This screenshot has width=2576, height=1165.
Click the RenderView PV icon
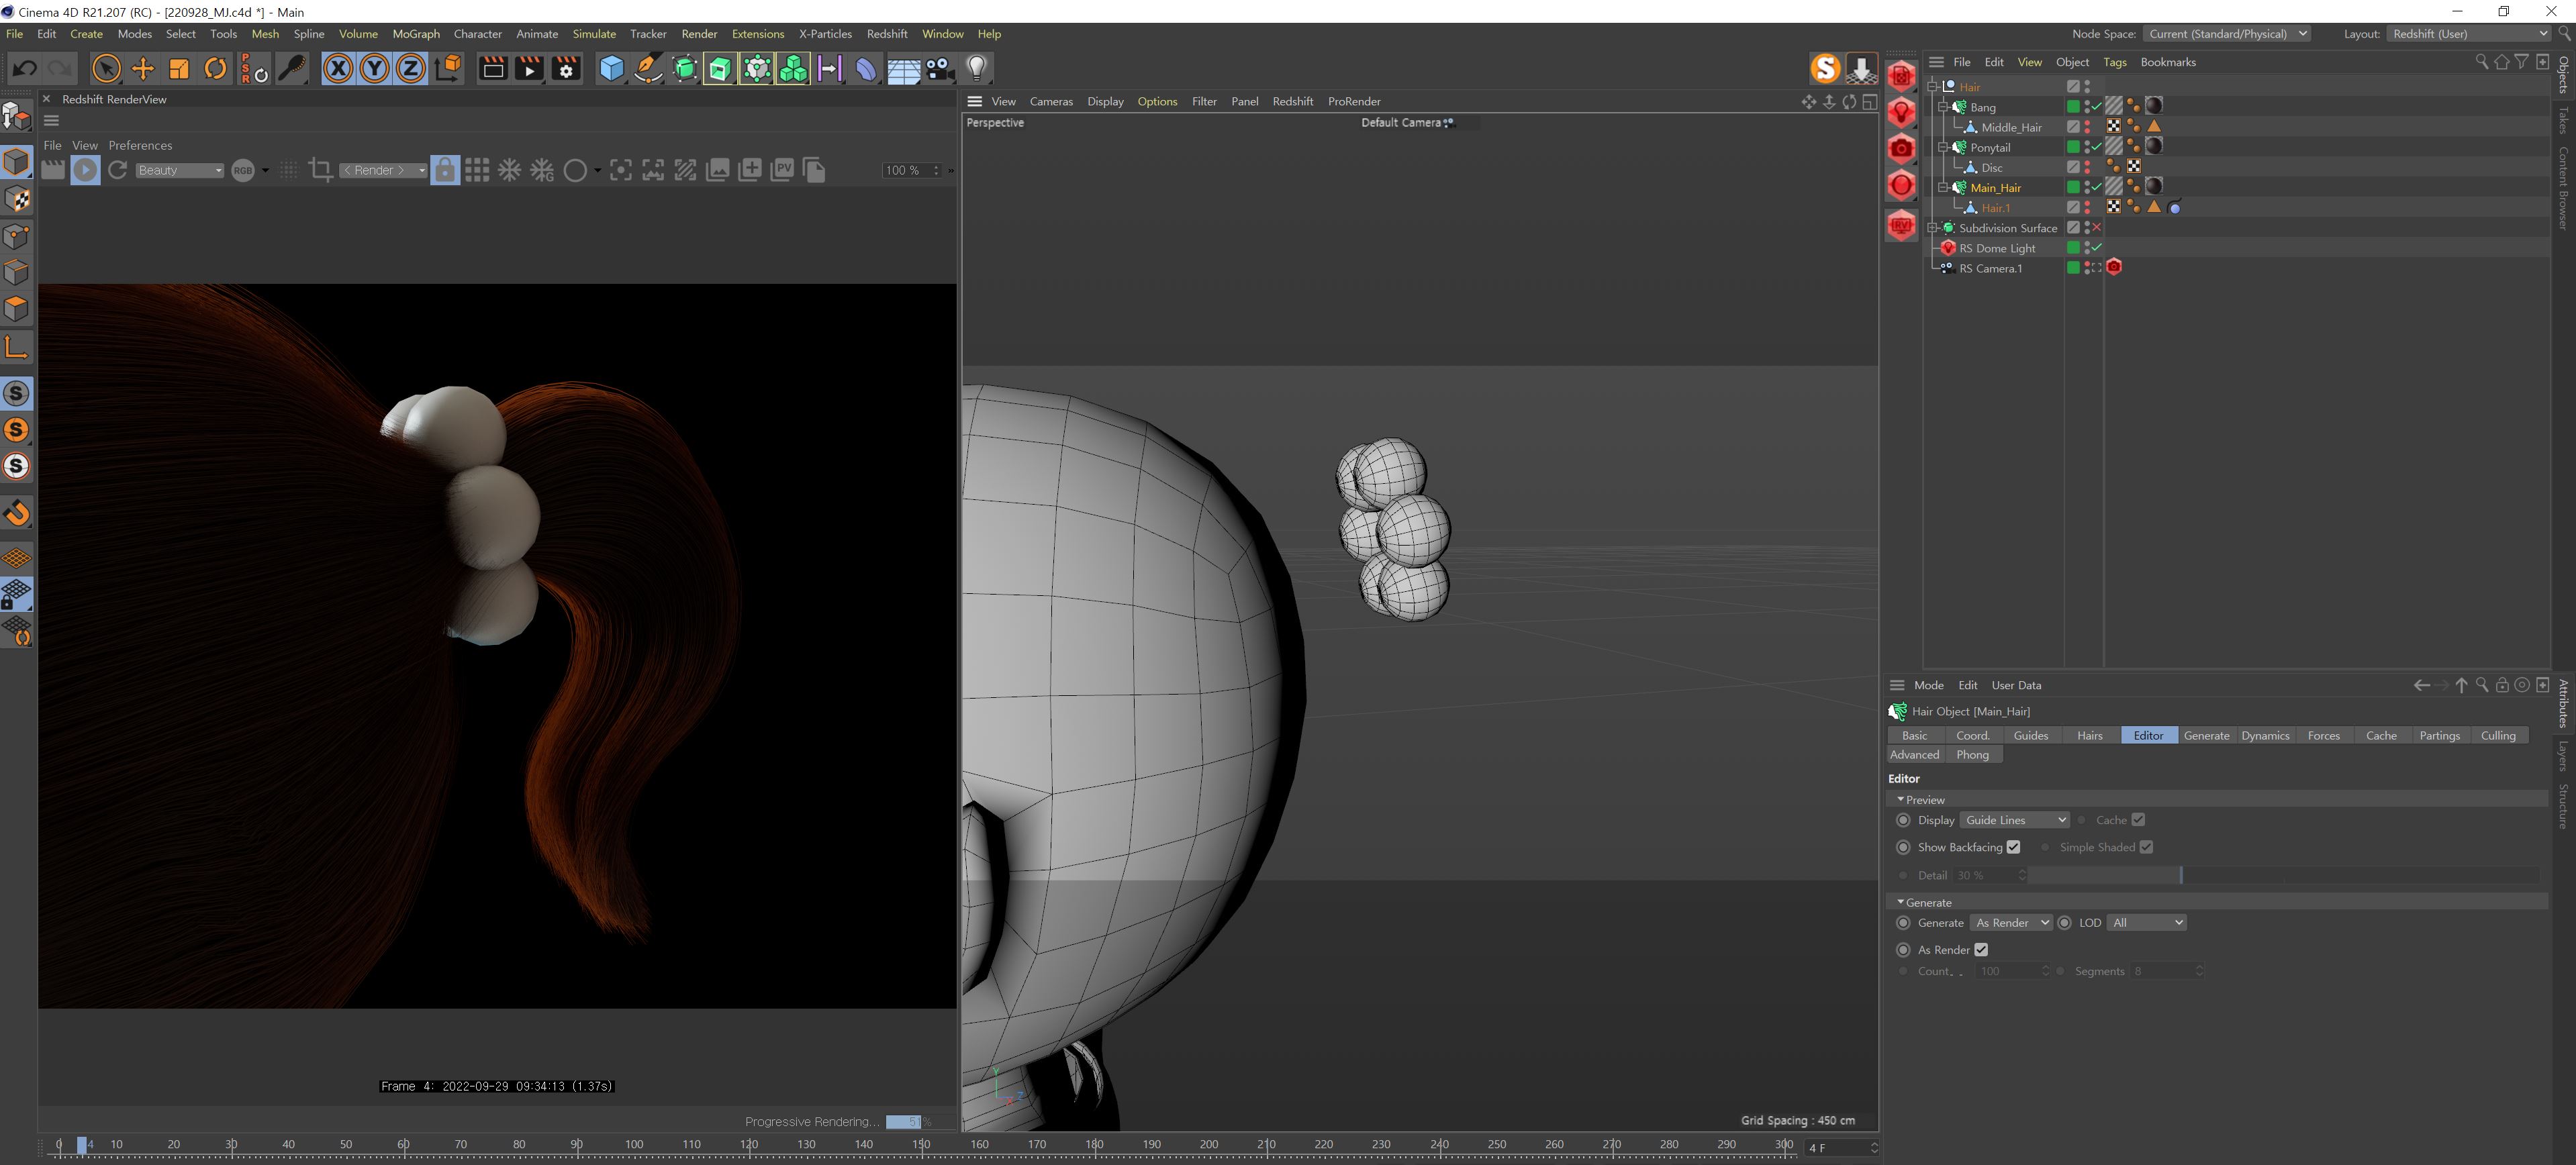click(782, 170)
